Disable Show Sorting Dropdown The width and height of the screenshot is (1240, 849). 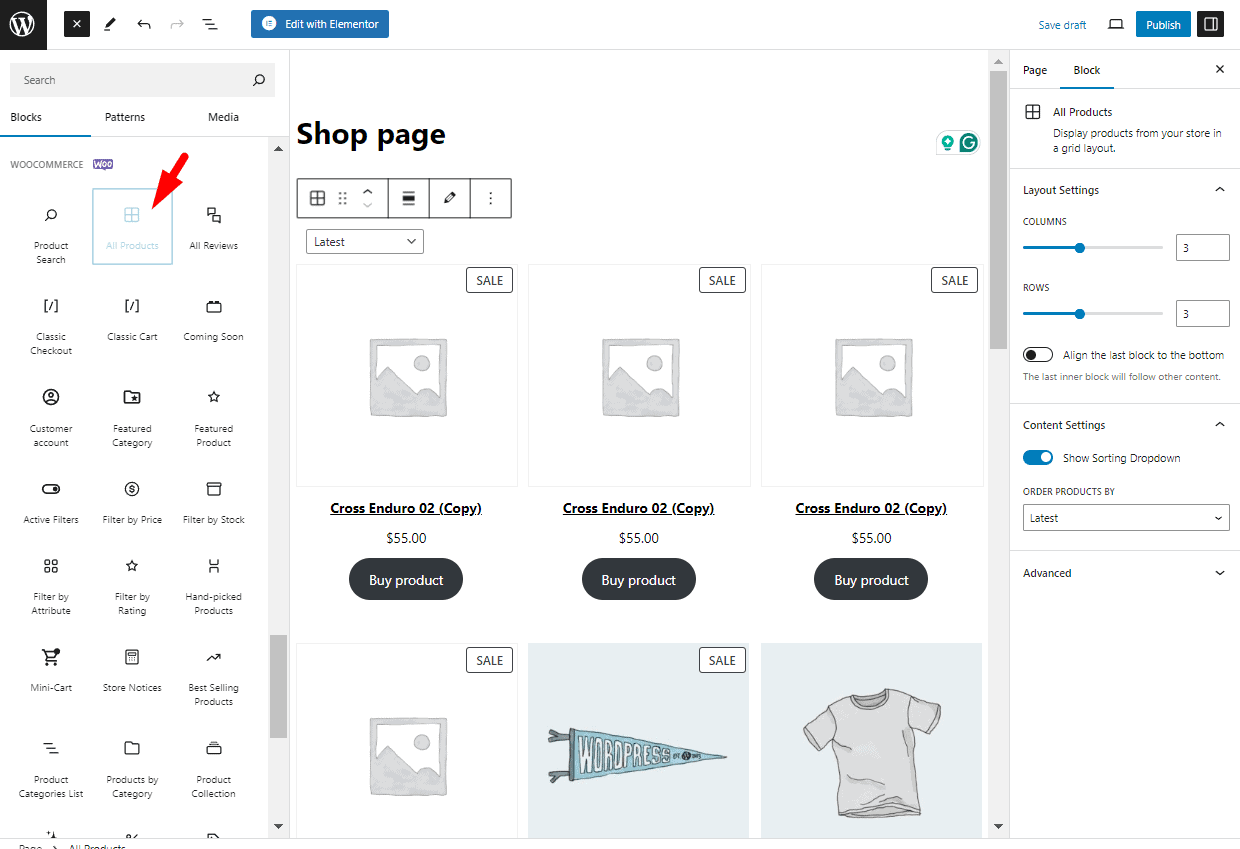(x=1038, y=457)
